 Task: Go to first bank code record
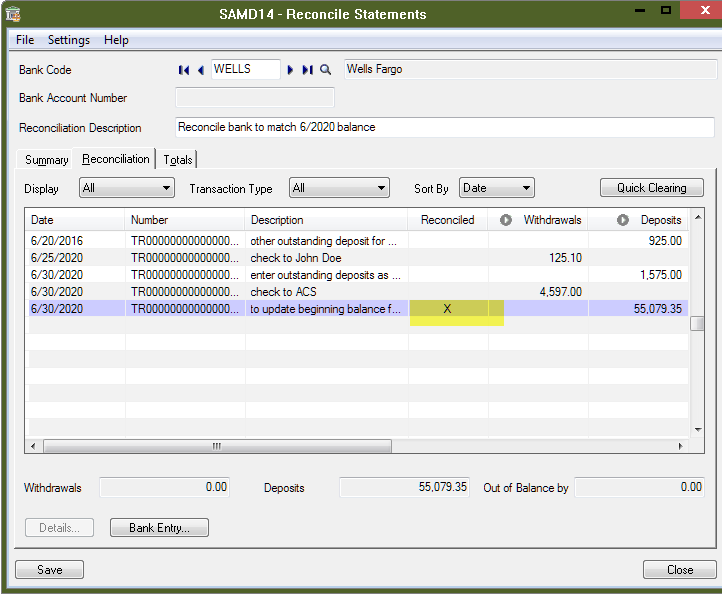[184, 70]
